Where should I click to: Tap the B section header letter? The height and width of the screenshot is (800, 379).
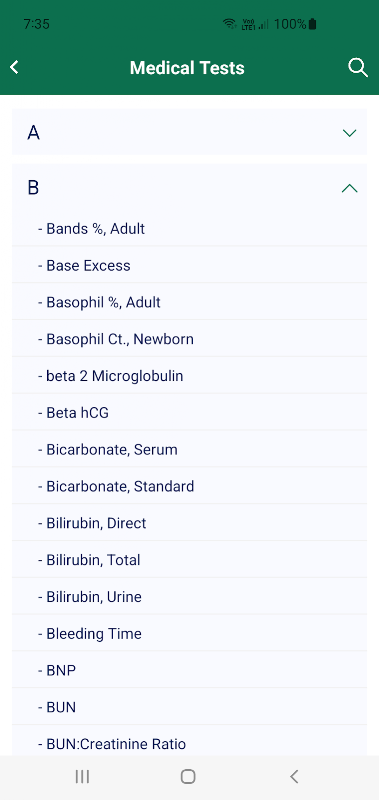pos(33,188)
